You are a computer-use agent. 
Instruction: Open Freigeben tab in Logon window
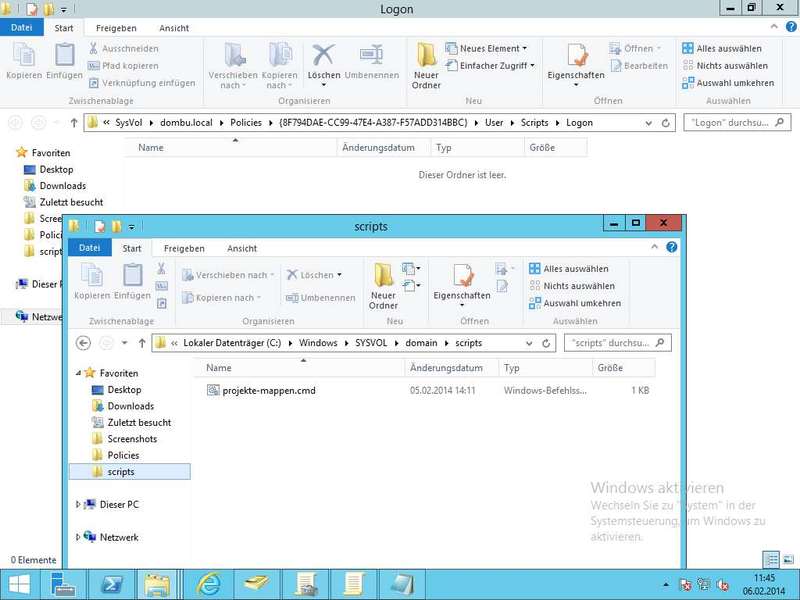tap(115, 28)
